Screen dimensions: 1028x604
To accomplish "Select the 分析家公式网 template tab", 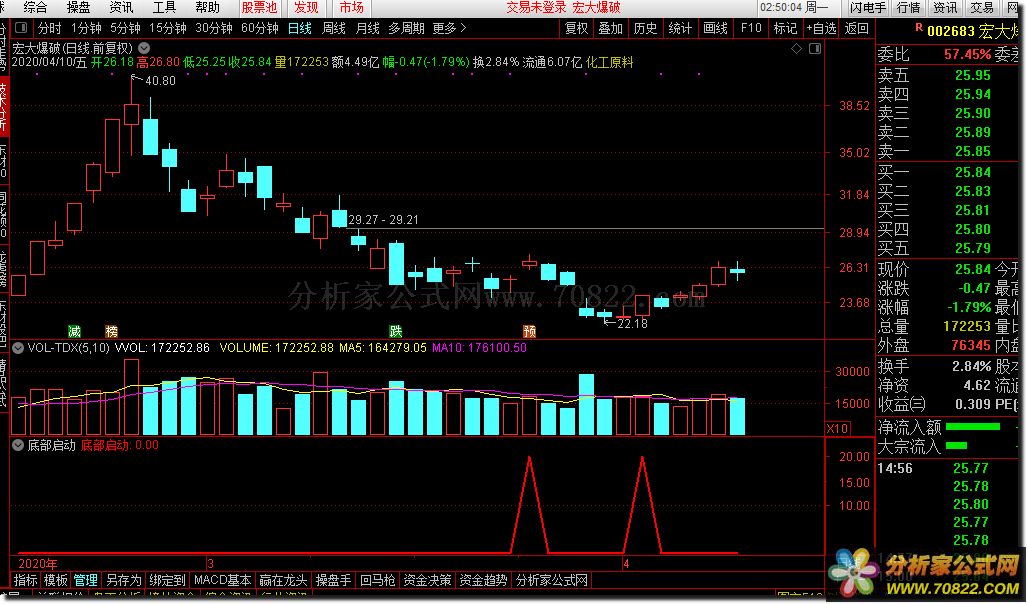I will click(551, 580).
